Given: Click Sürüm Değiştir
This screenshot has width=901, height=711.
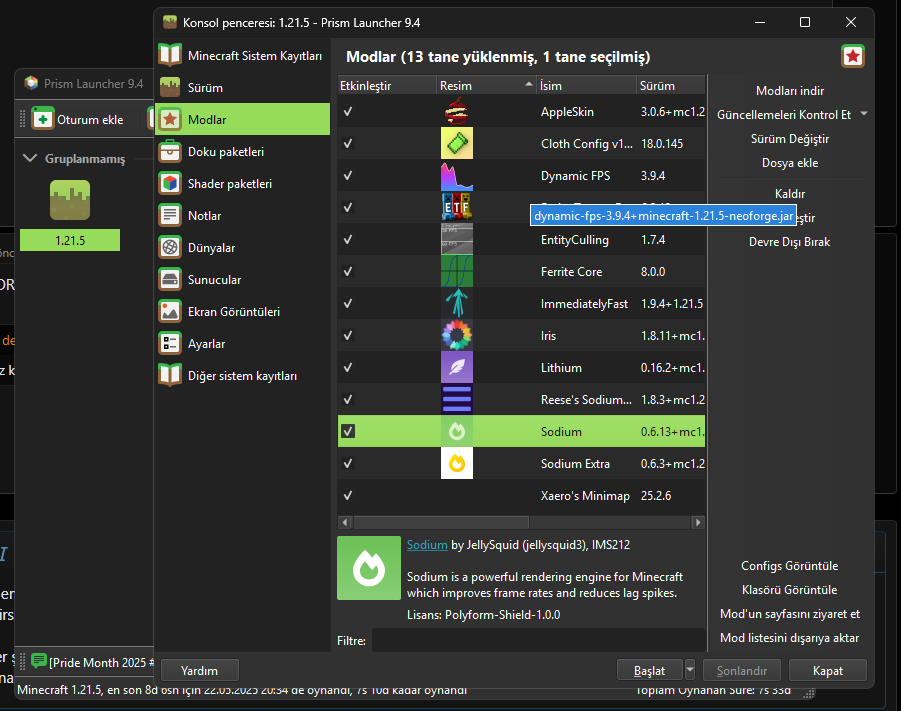Looking at the screenshot, I should point(790,139).
